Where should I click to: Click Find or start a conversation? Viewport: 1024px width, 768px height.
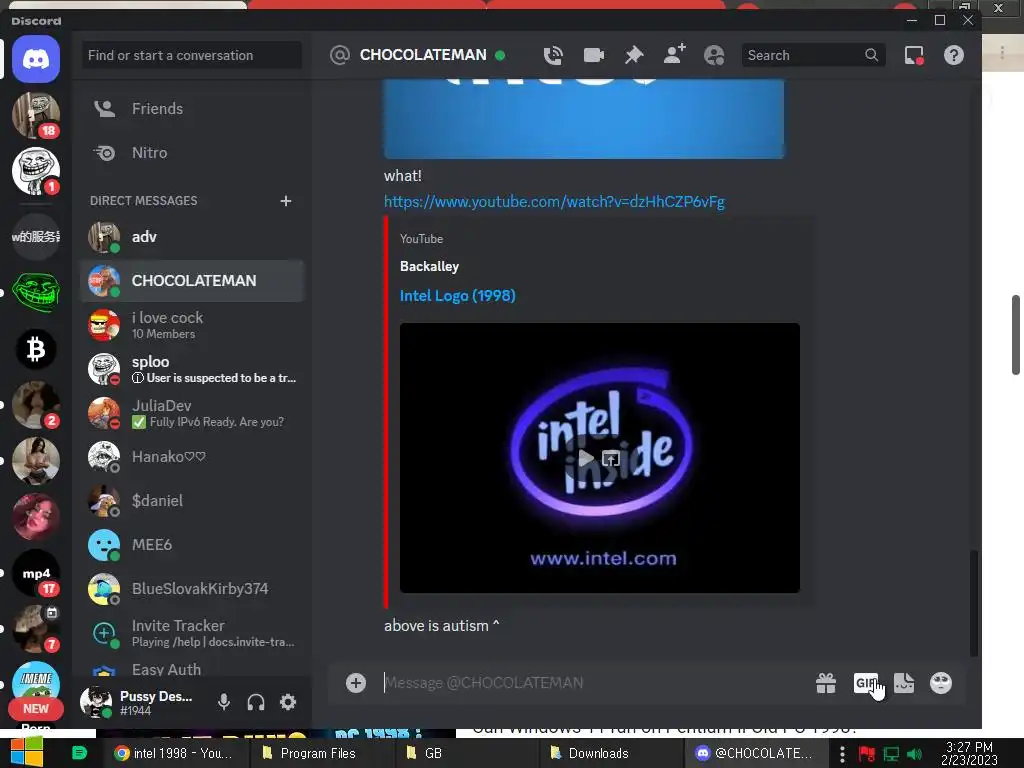pos(192,56)
